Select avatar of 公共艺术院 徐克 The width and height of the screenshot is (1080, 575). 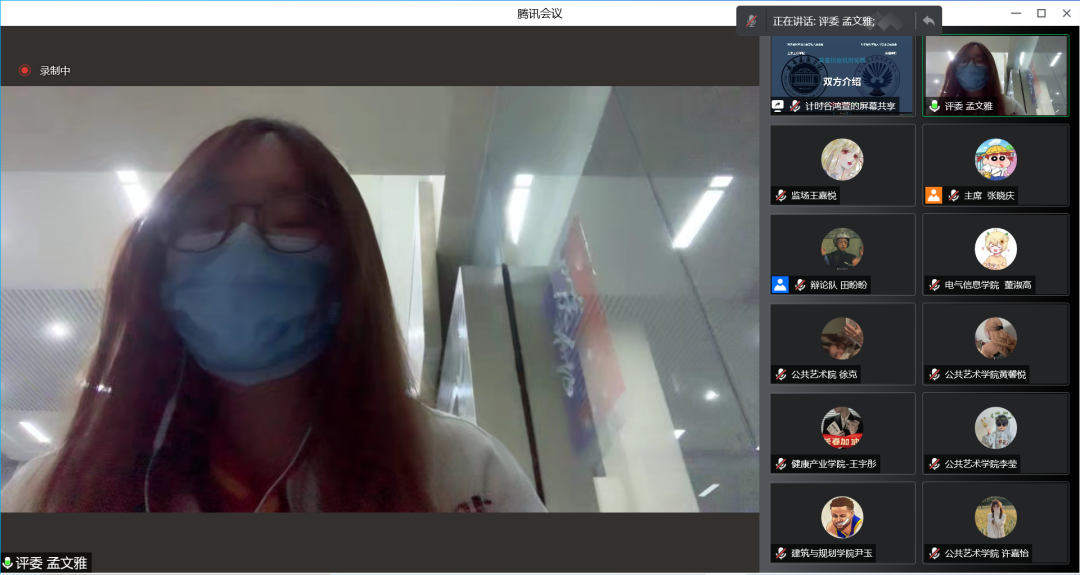click(842, 338)
